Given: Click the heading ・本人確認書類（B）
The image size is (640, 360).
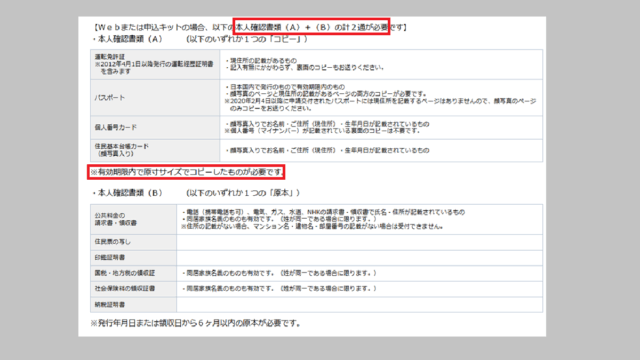Looking at the screenshot, I should click(127, 193).
